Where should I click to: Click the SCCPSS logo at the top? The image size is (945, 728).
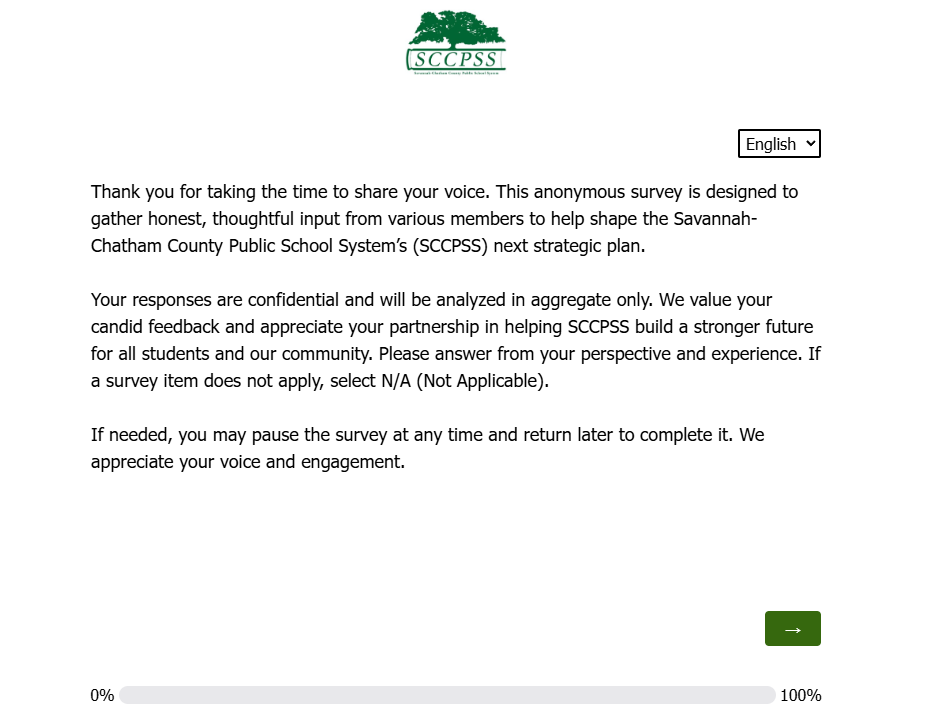[x=456, y=43]
